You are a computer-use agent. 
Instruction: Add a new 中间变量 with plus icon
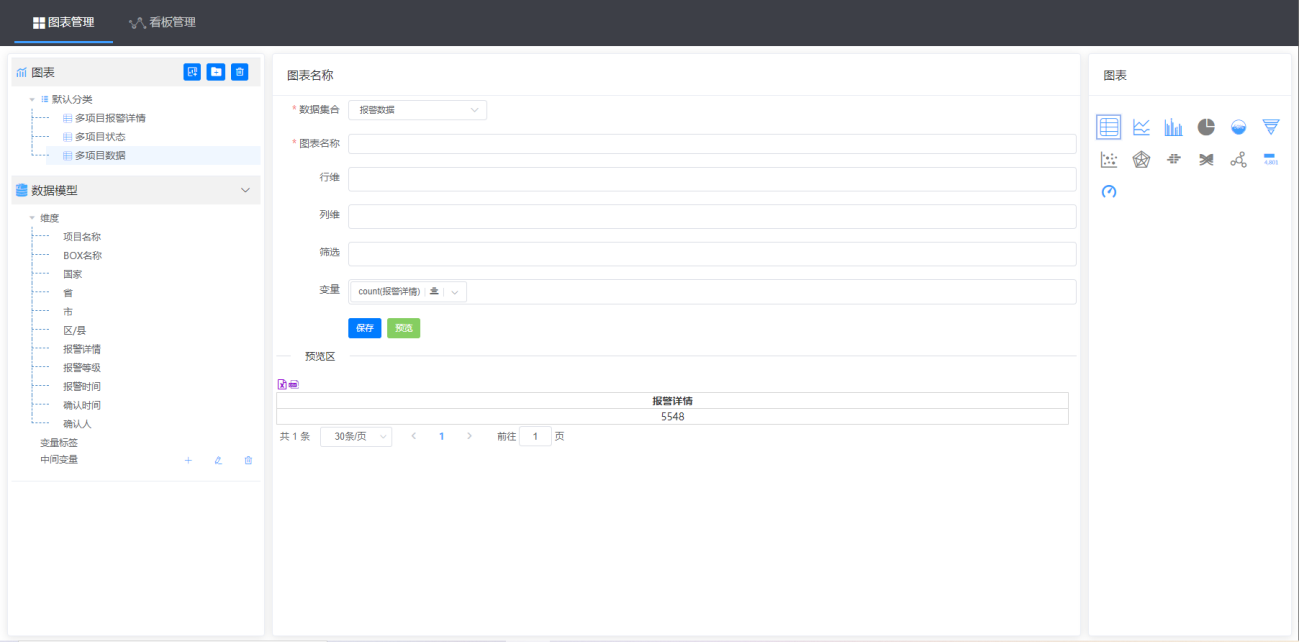[188, 460]
